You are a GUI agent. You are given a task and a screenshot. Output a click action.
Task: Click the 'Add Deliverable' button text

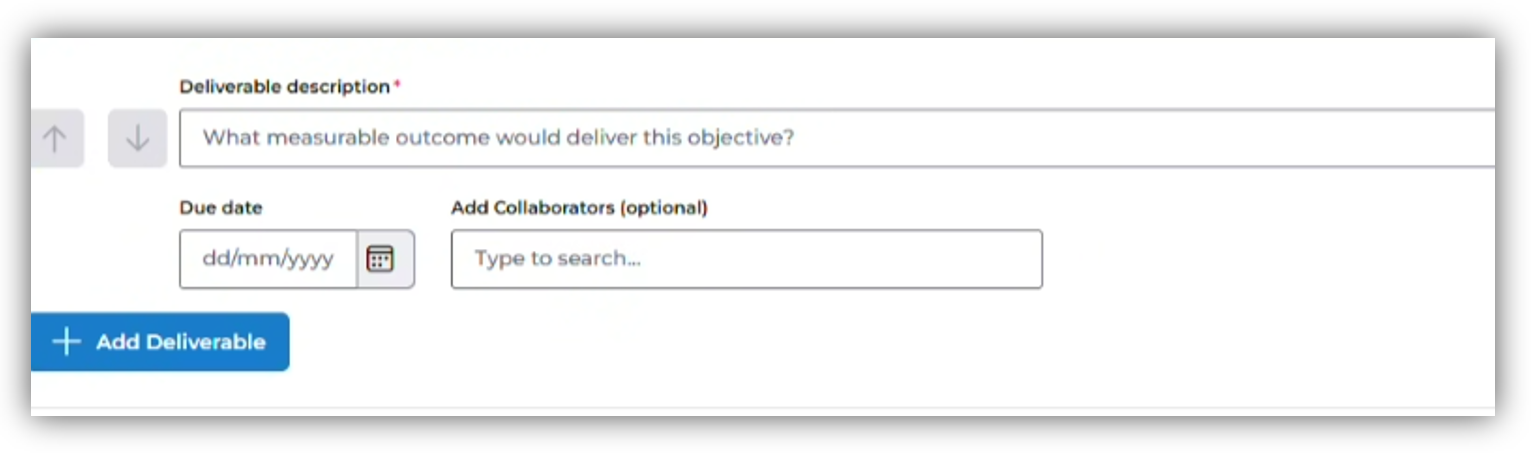coord(181,342)
